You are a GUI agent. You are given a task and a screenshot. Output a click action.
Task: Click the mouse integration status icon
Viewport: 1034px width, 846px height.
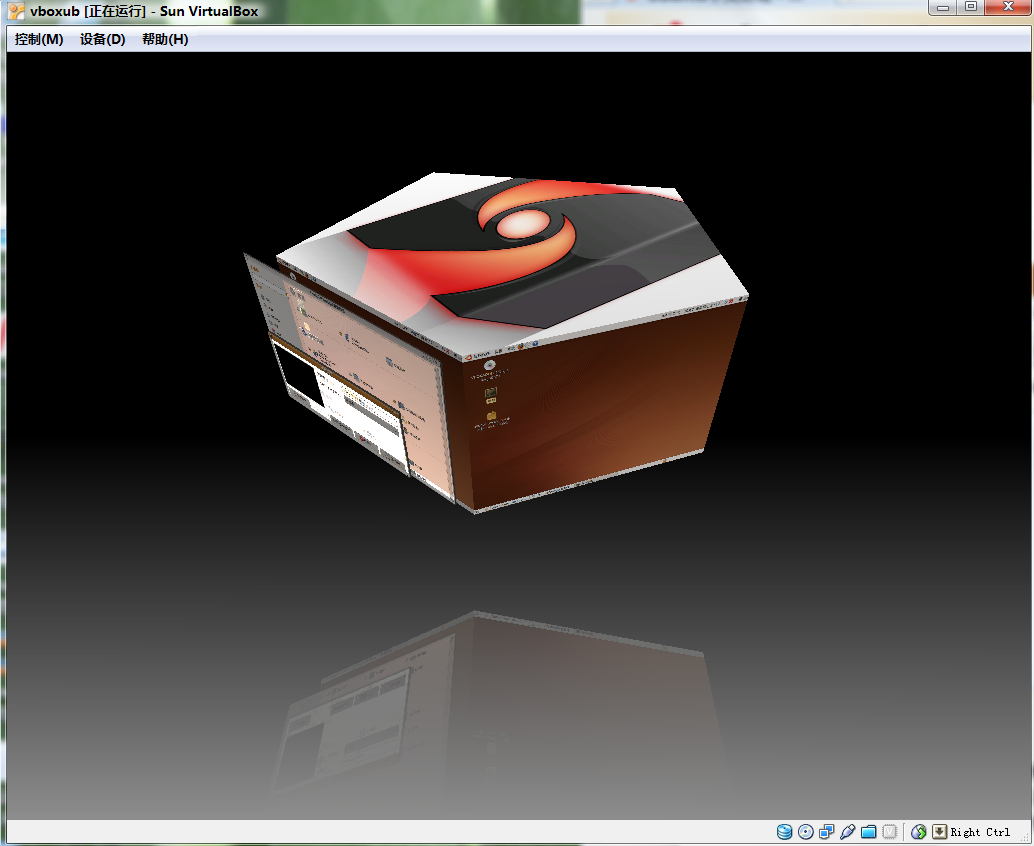[x=919, y=832]
